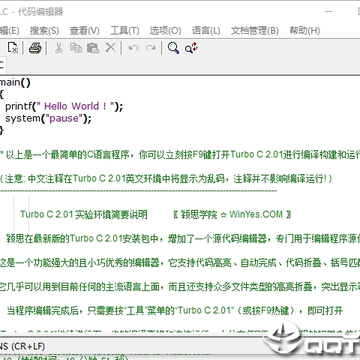Open Find with magnifier icon
The image size is (360, 360).
point(173,48)
